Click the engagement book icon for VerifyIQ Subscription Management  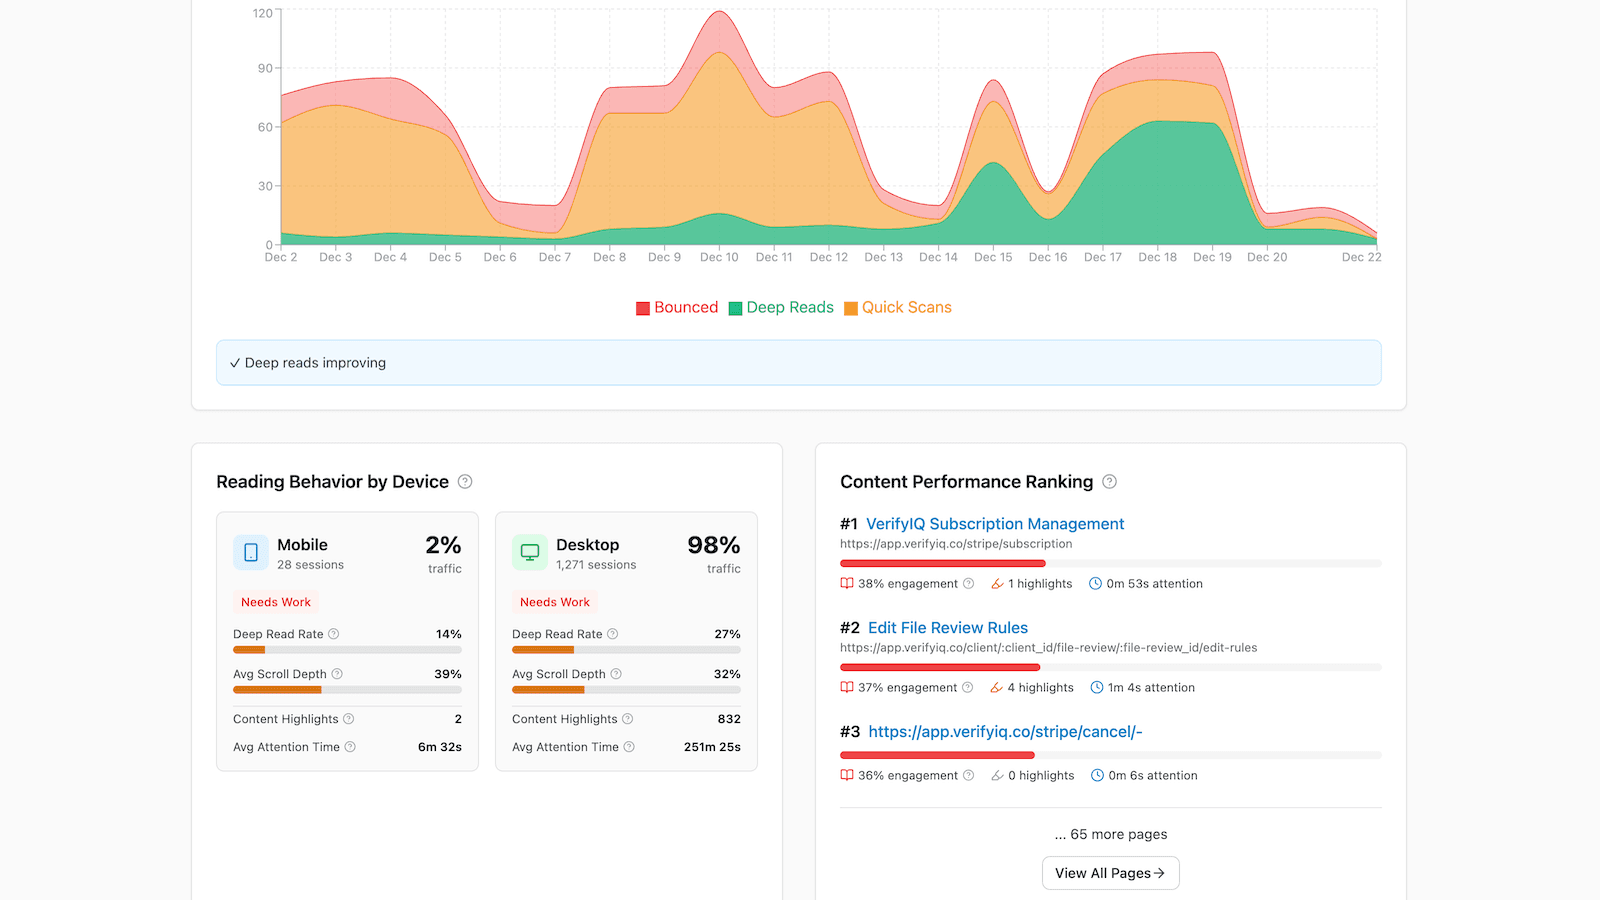[x=847, y=583]
